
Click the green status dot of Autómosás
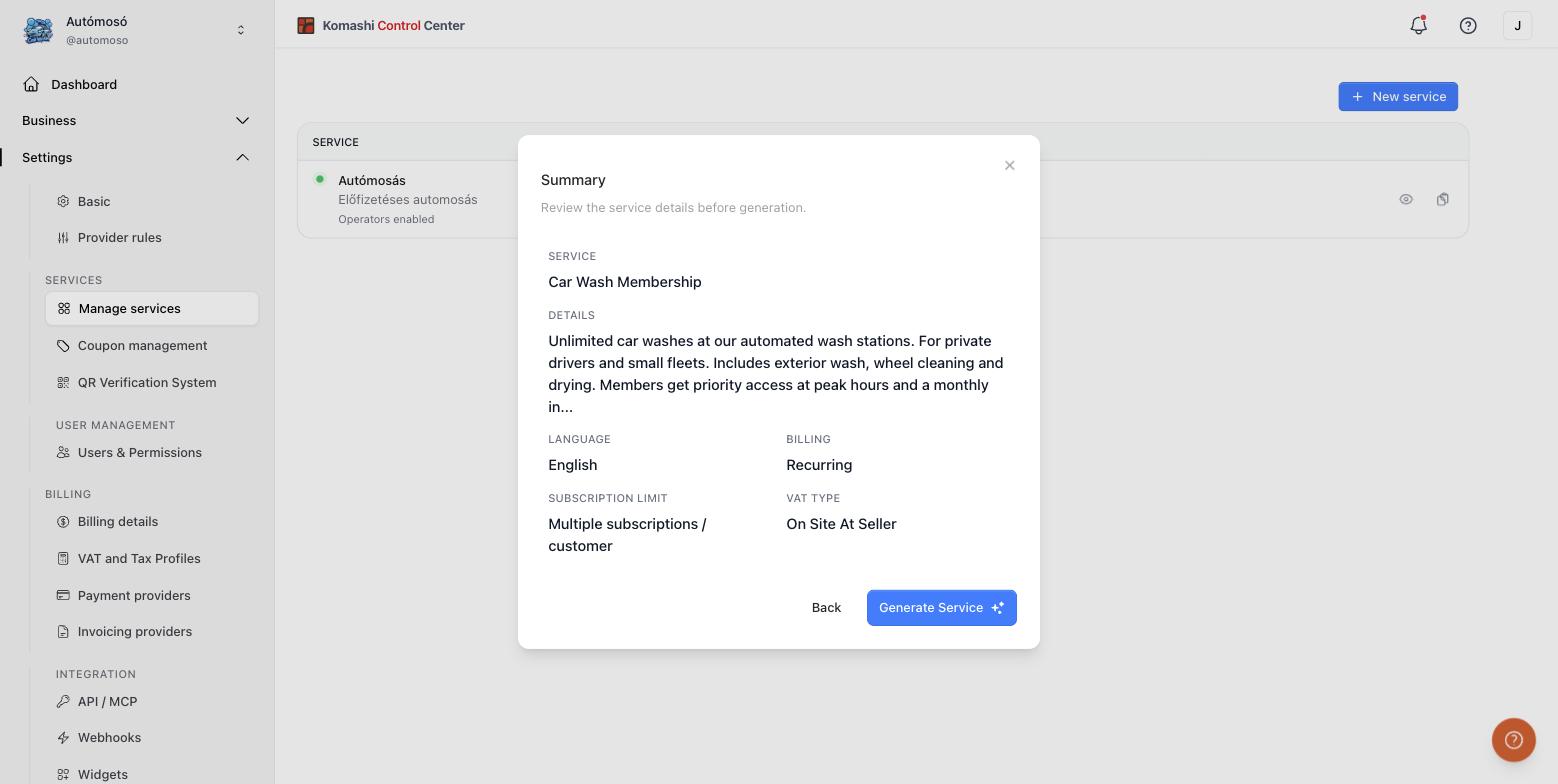tap(320, 179)
